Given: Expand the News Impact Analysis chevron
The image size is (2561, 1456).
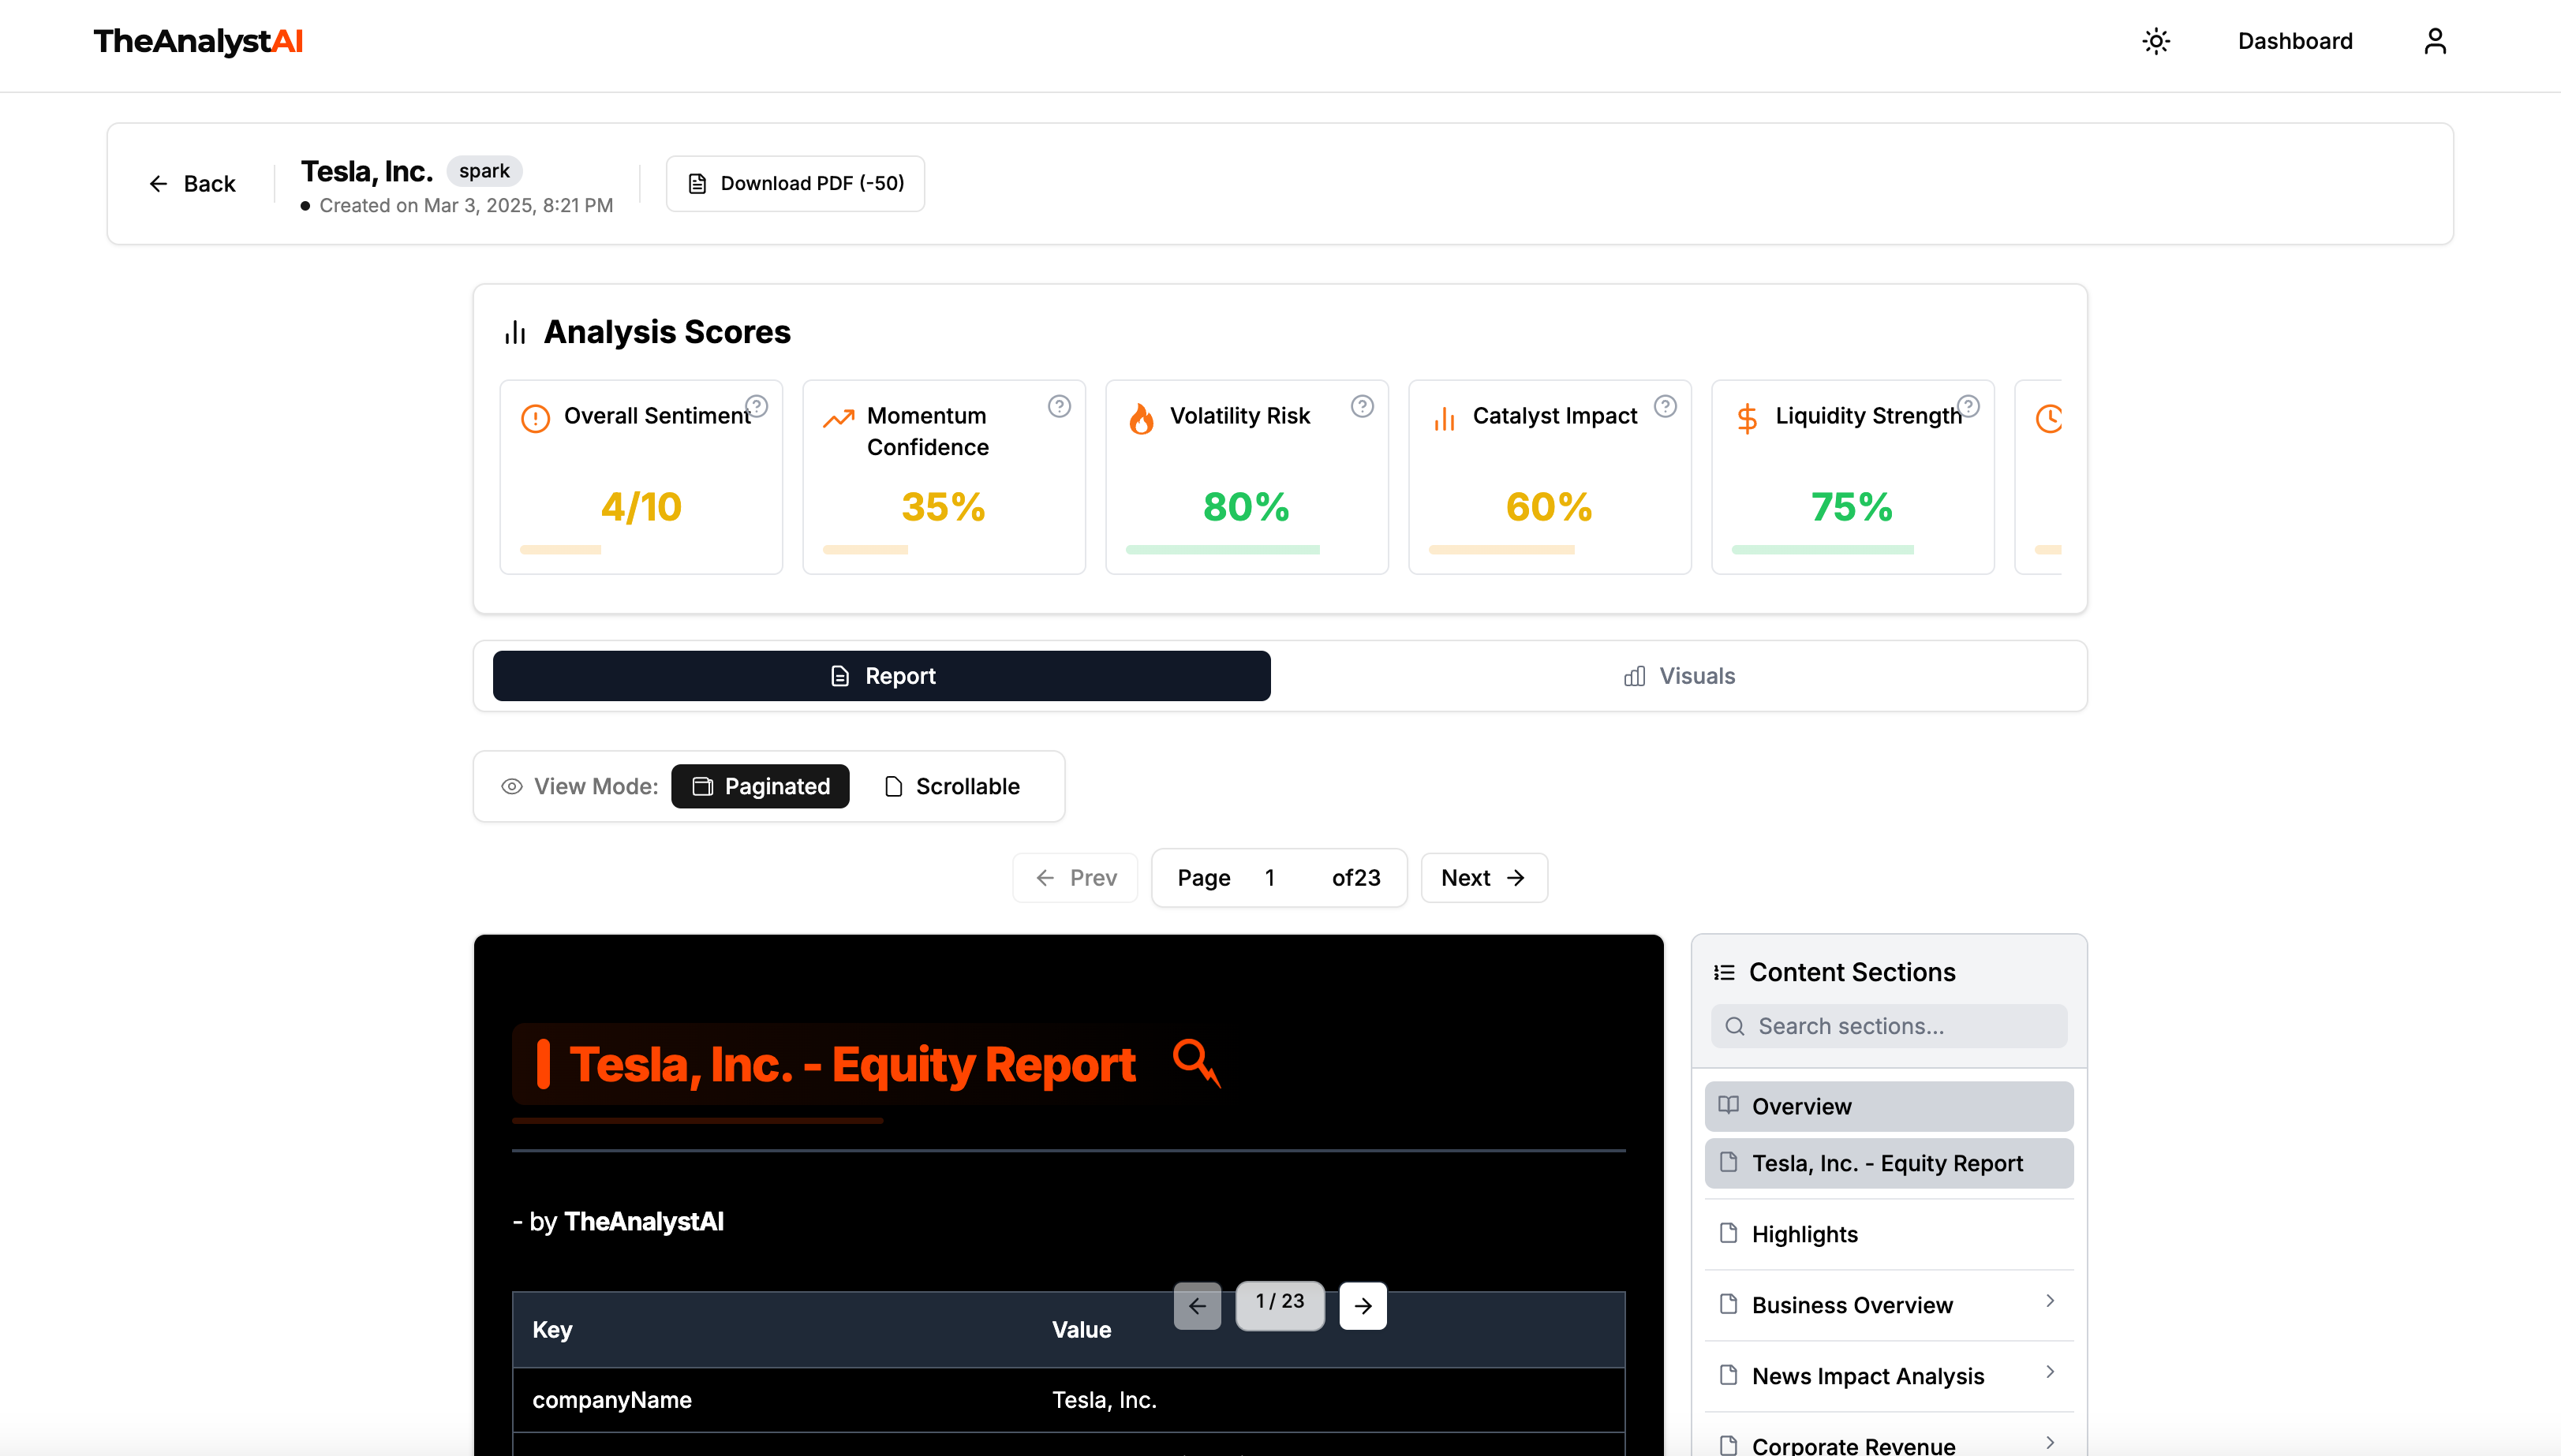Looking at the screenshot, I should click(x=2050, y=1372).
